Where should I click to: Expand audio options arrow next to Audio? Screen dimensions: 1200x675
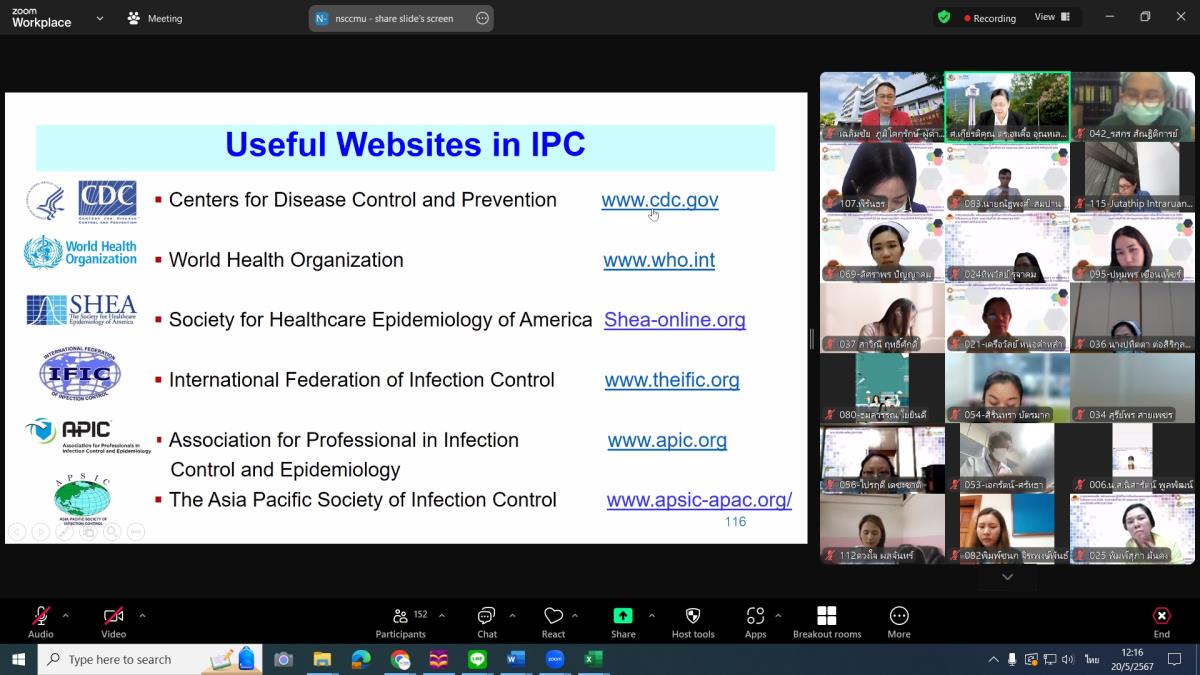pyautogui.click(x=66, y=615)
